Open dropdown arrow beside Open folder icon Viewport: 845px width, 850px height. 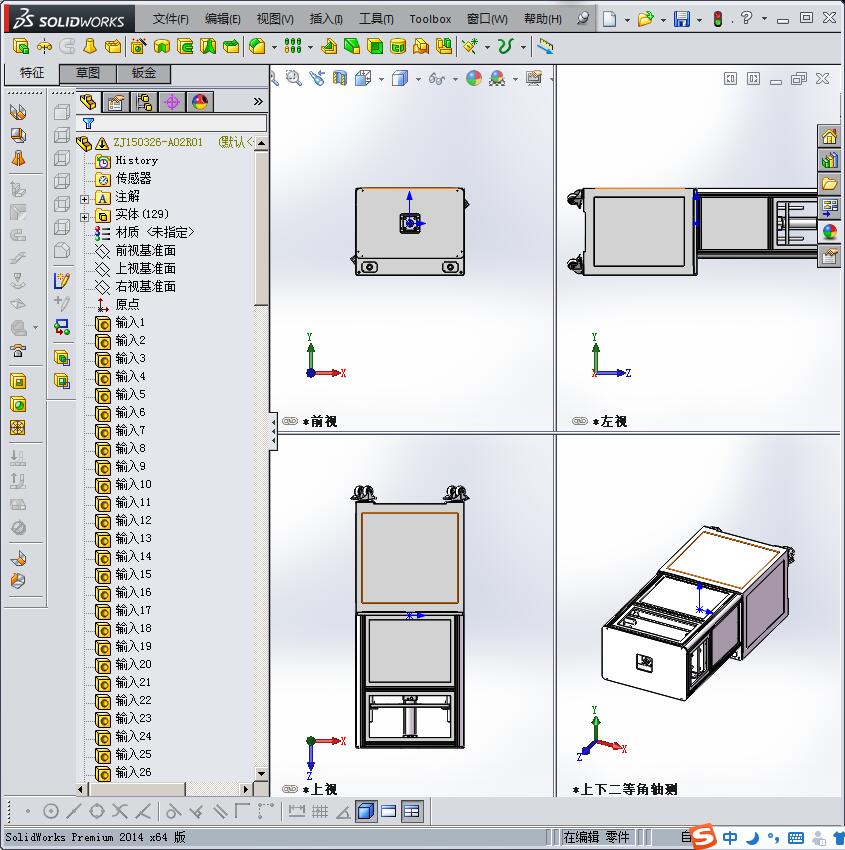point(663,20)
